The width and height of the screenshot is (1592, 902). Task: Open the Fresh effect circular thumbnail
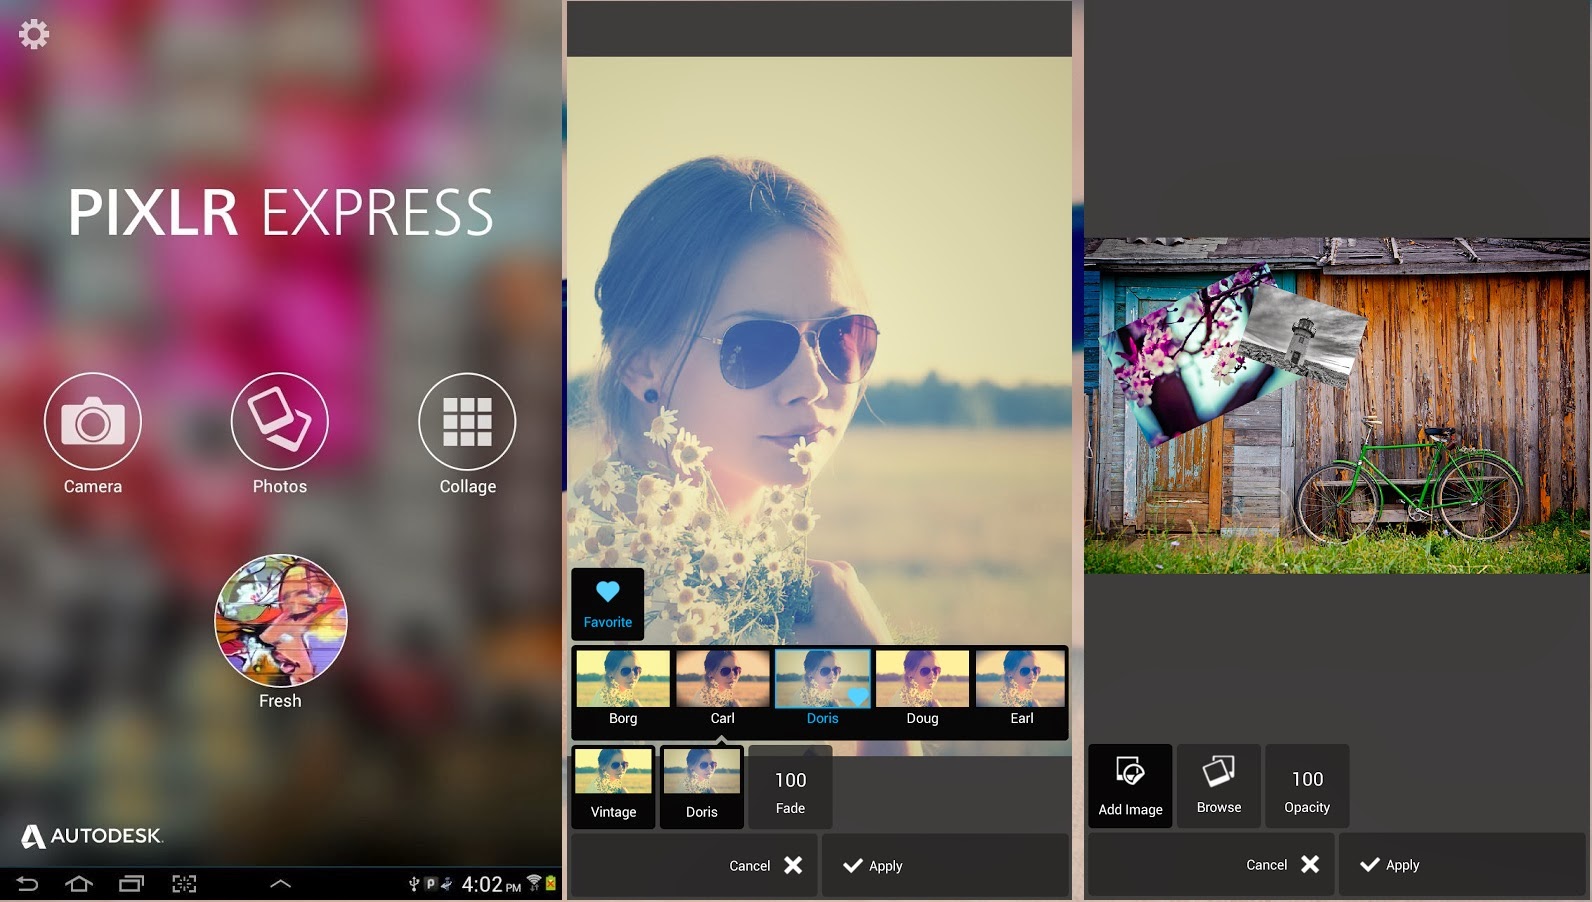click(x=281, y=620)
